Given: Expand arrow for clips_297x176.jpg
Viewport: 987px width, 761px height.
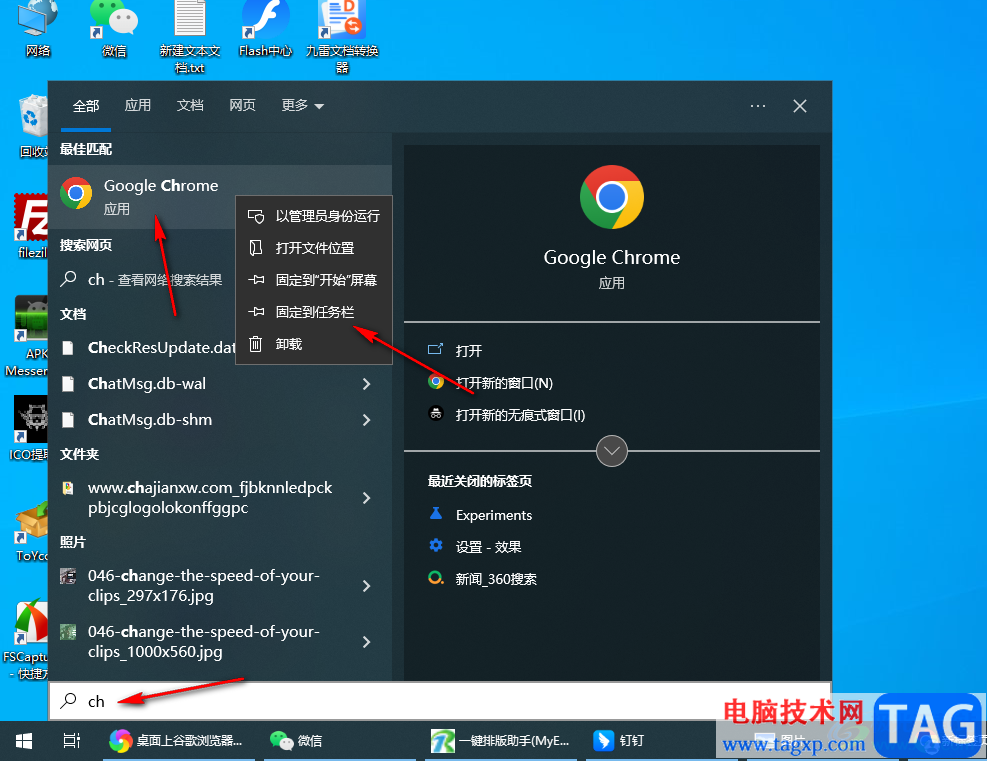Looking at the screenshot, I should (x=366, y=586).
